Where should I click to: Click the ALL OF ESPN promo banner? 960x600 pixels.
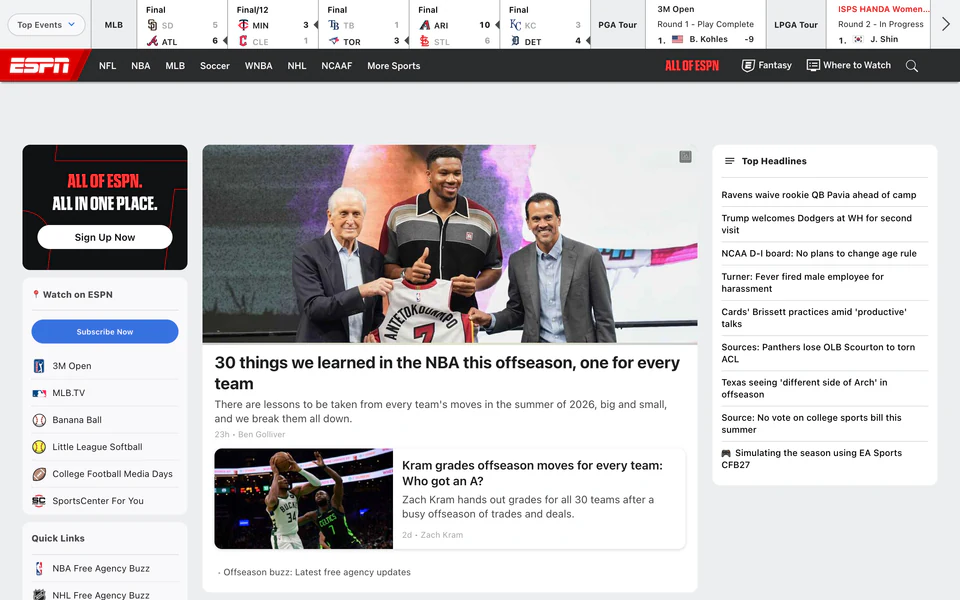(x=105, y=207)
